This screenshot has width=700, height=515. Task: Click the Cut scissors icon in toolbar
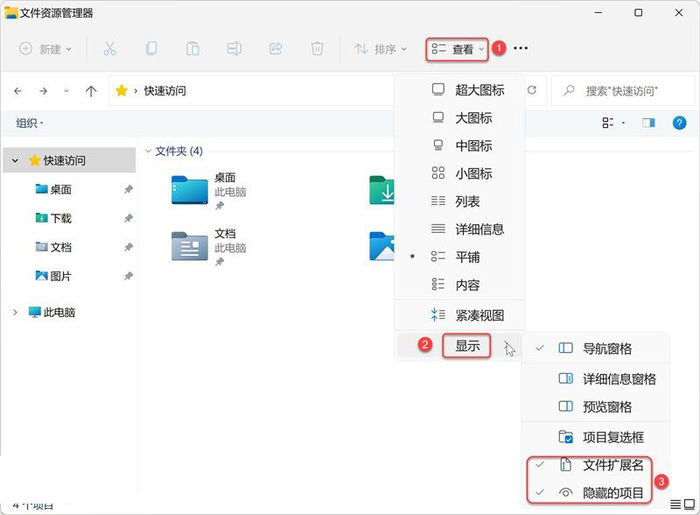pyautogui.click(x=110, y=49)
